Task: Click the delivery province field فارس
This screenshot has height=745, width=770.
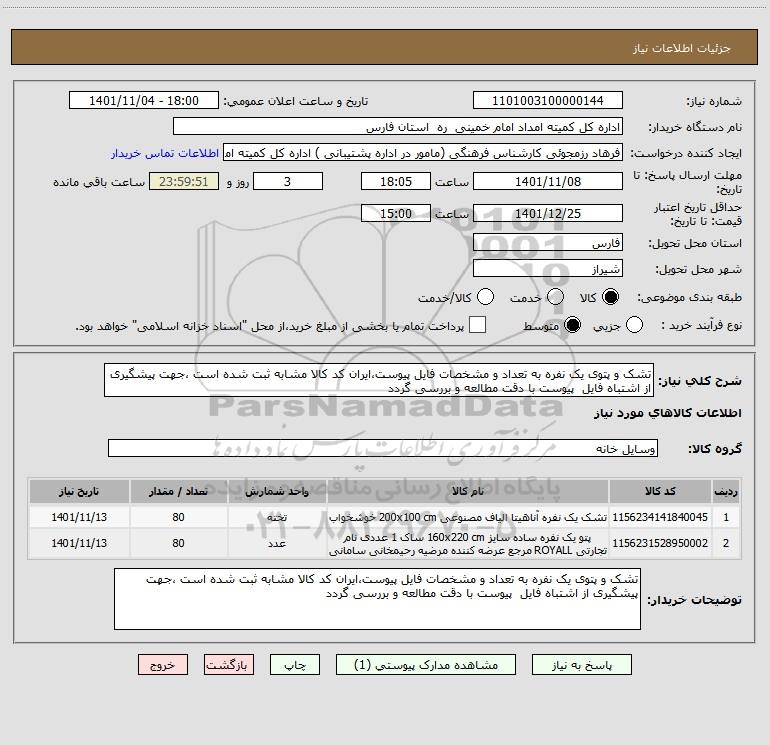Action: pyautogui.click(x=548, y=243)
